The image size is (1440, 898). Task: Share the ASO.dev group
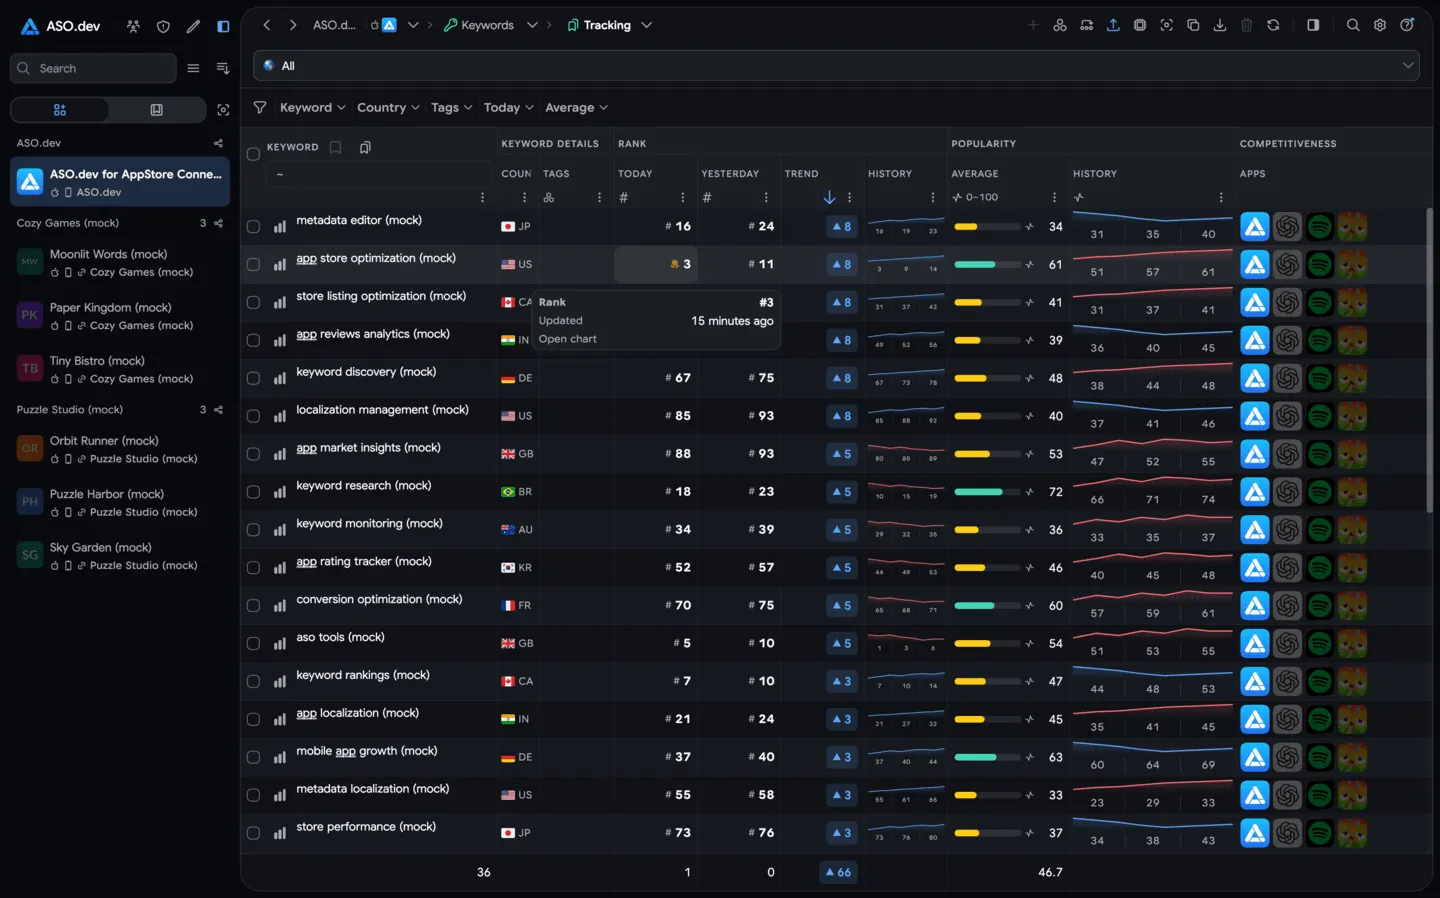coord(218,143)
